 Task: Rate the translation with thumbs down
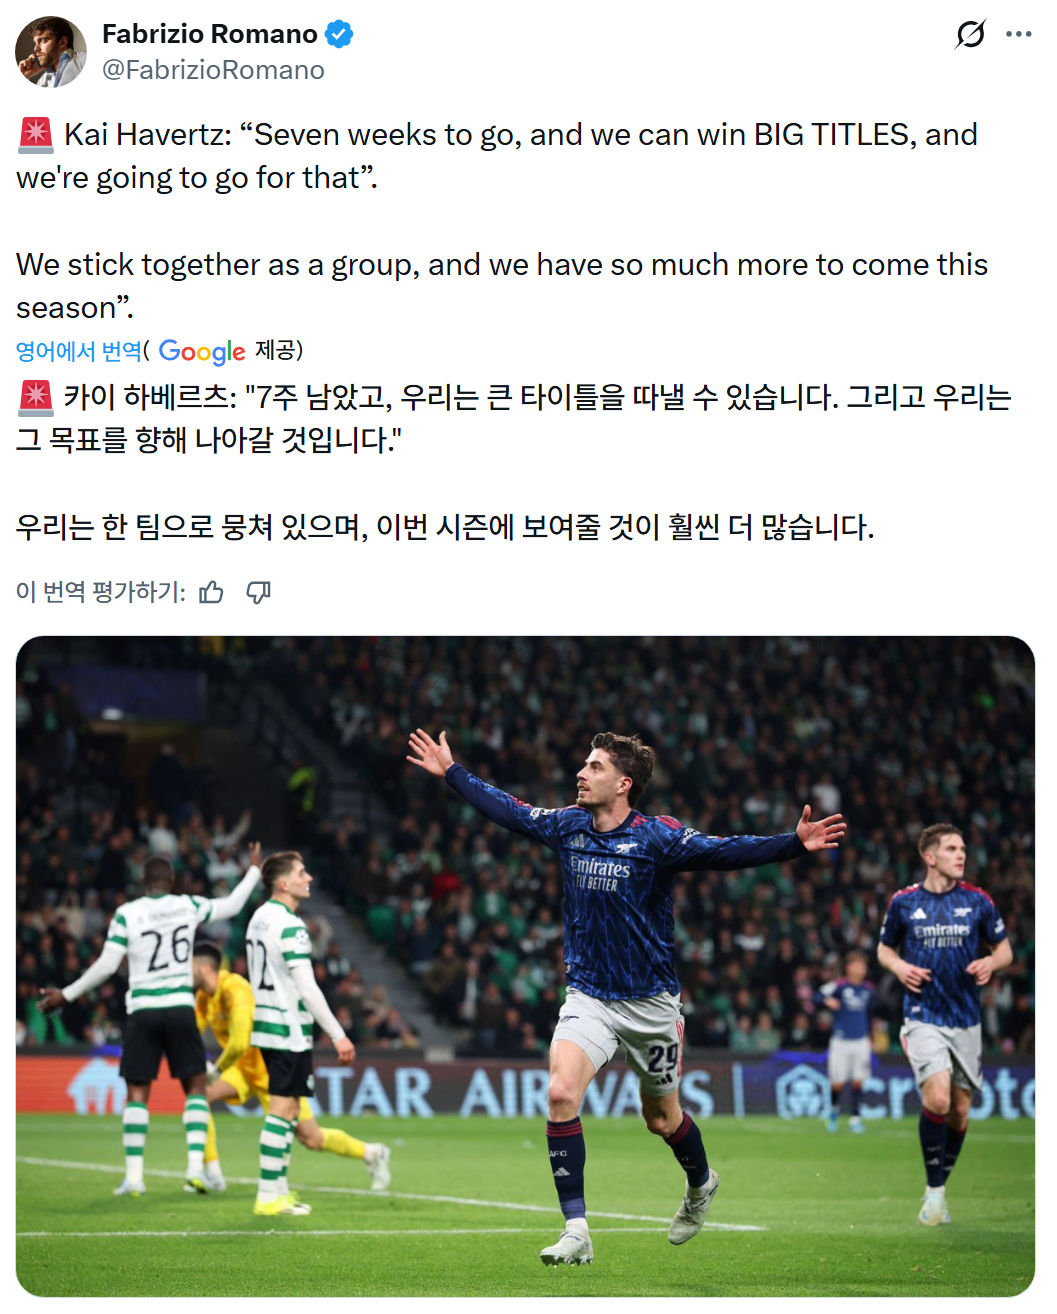pos(259,593)
